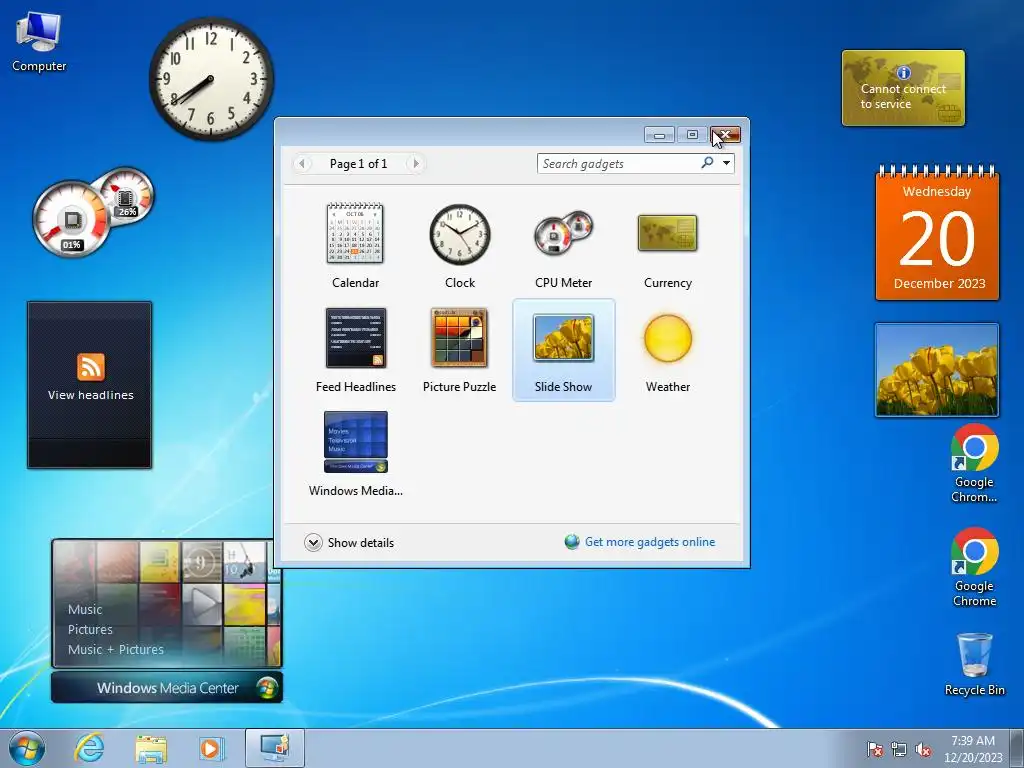Screen dimensions: 1024x768
Task: Click the orange Calendar desktop gadget
Action: (x=937, y=233)
